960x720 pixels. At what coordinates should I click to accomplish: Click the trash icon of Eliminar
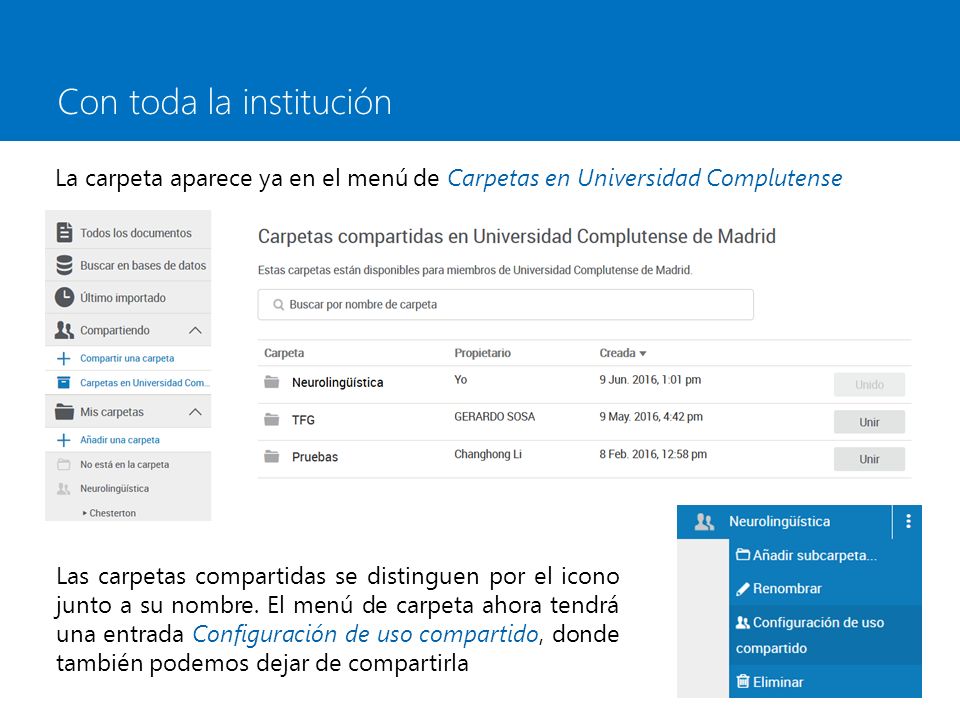tap(743, 681)
